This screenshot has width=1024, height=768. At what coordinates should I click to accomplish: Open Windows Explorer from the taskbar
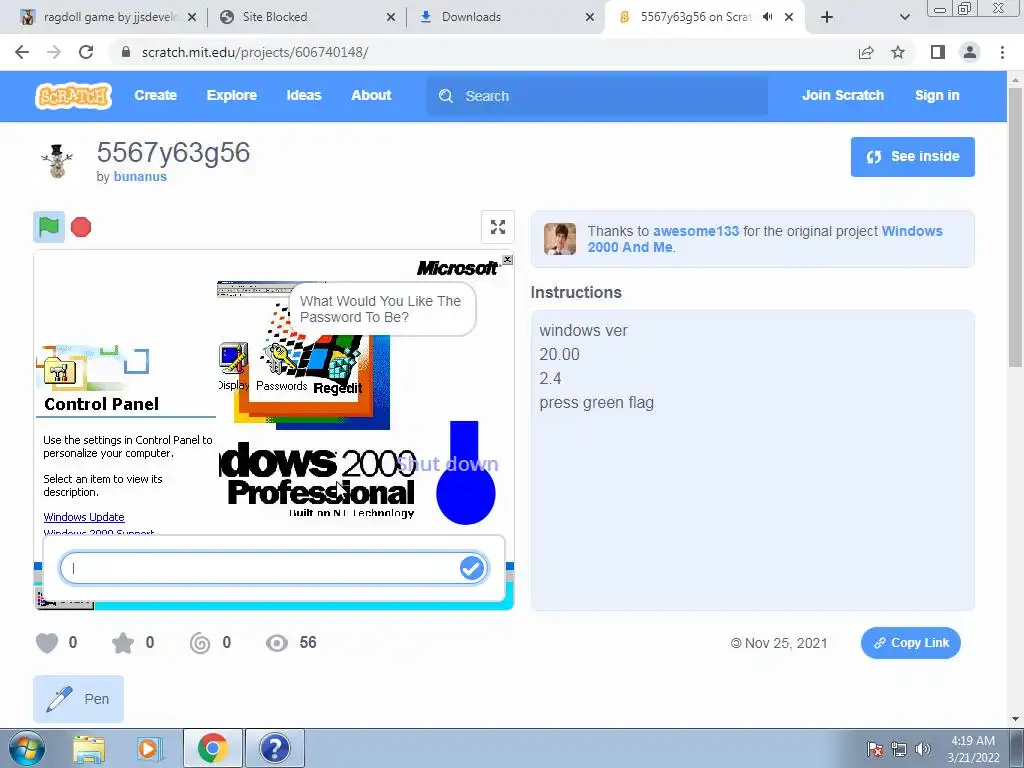coord(89,748)
